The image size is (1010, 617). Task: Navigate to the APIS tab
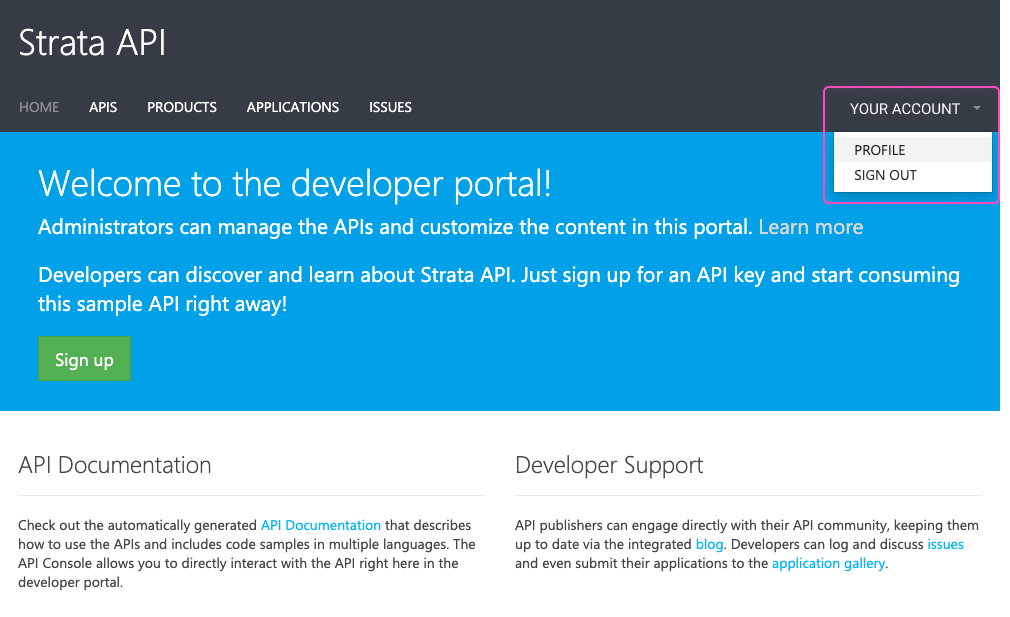102,107
